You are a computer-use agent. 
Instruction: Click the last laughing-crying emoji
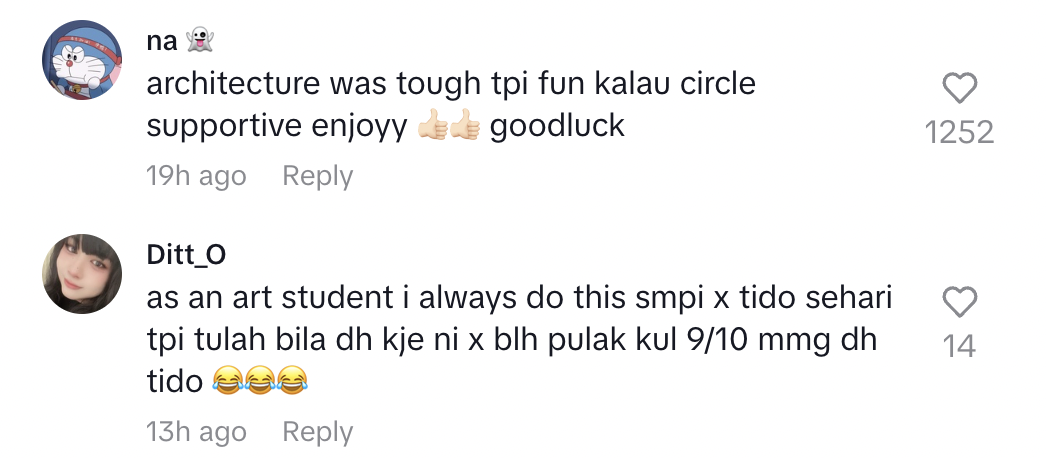pos(292,382)
